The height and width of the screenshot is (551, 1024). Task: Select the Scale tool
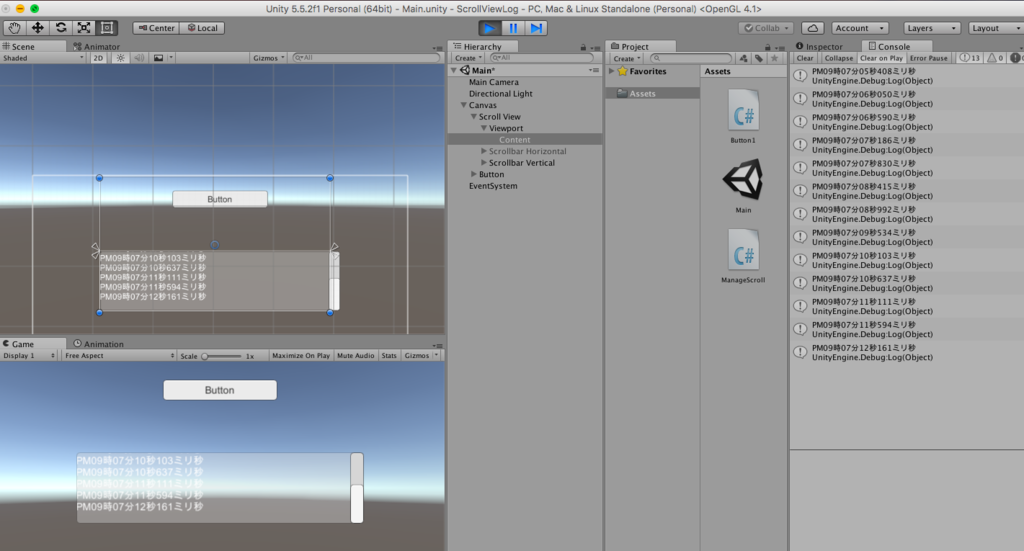point(84,28)
